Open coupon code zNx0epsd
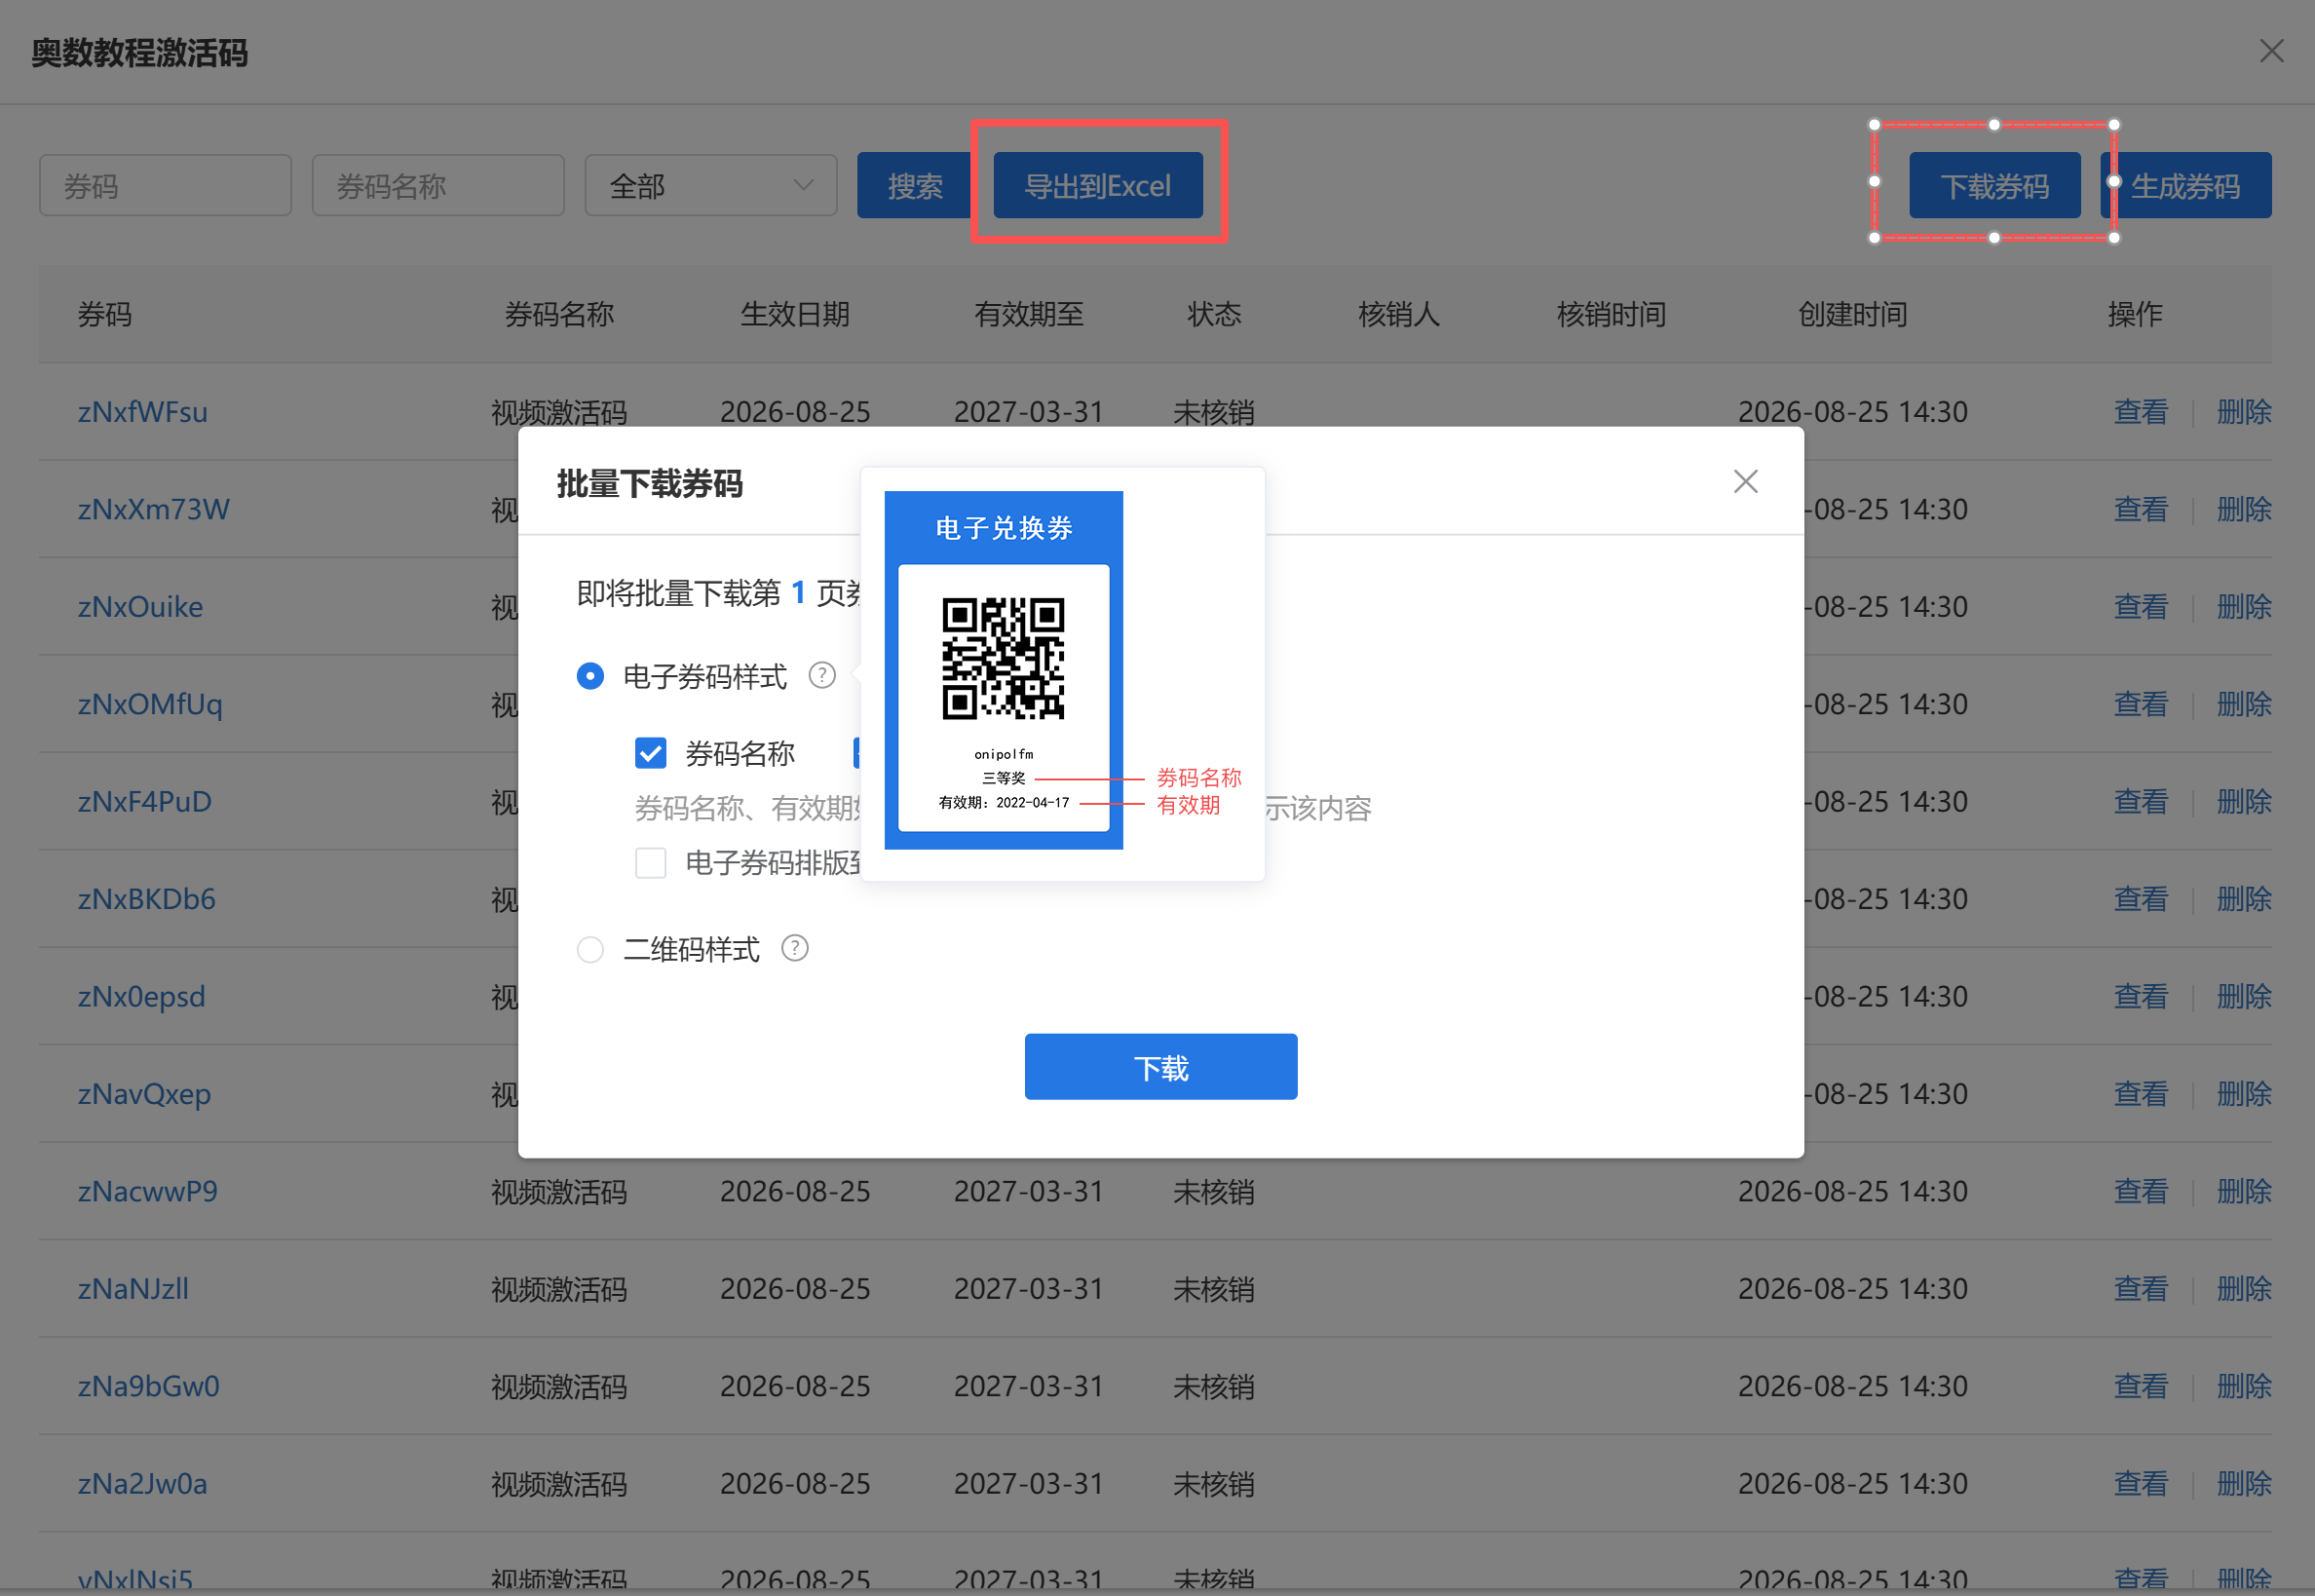Image resolution: width=2315 pixels, height=1596 pixels. 141,997
